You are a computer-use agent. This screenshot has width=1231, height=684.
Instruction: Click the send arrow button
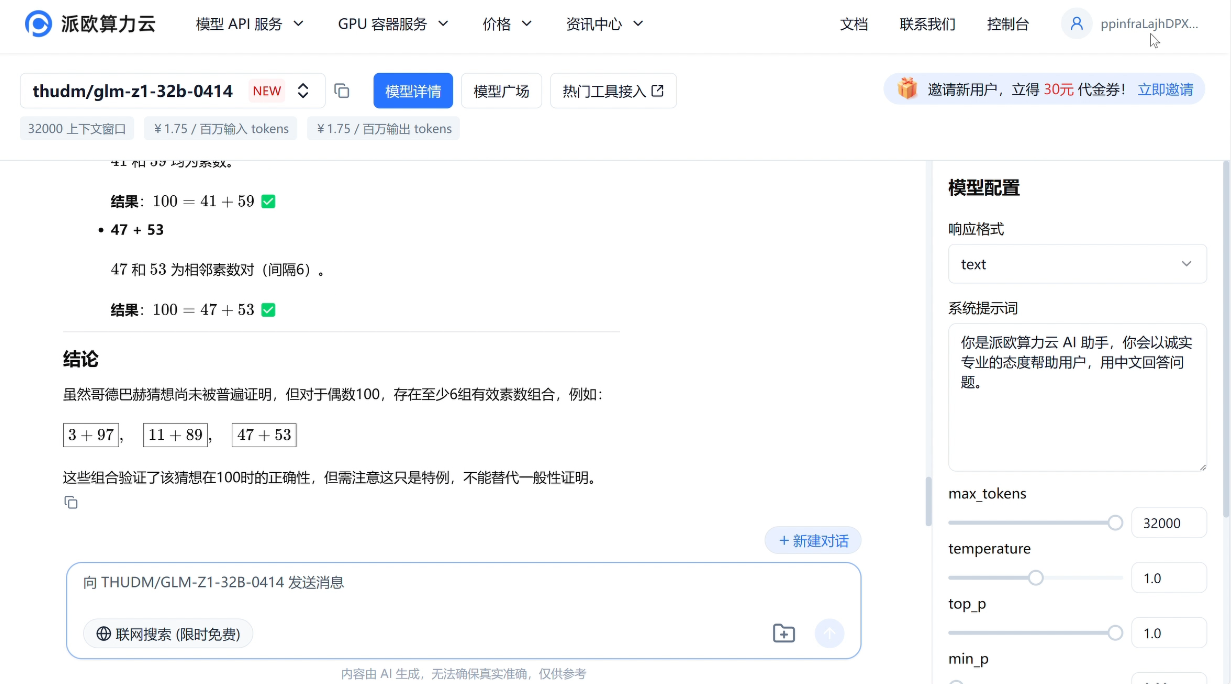(x=829, y=633)
